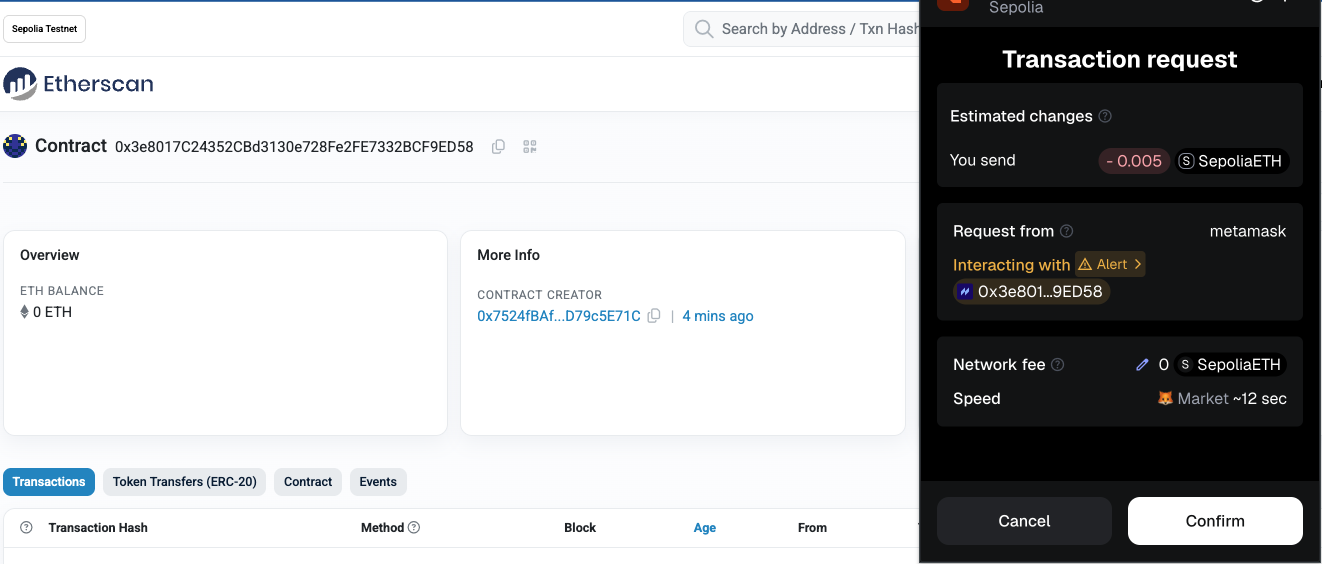Click the ETH BALANCE label

pyautogui.click(x=62, y=291)
